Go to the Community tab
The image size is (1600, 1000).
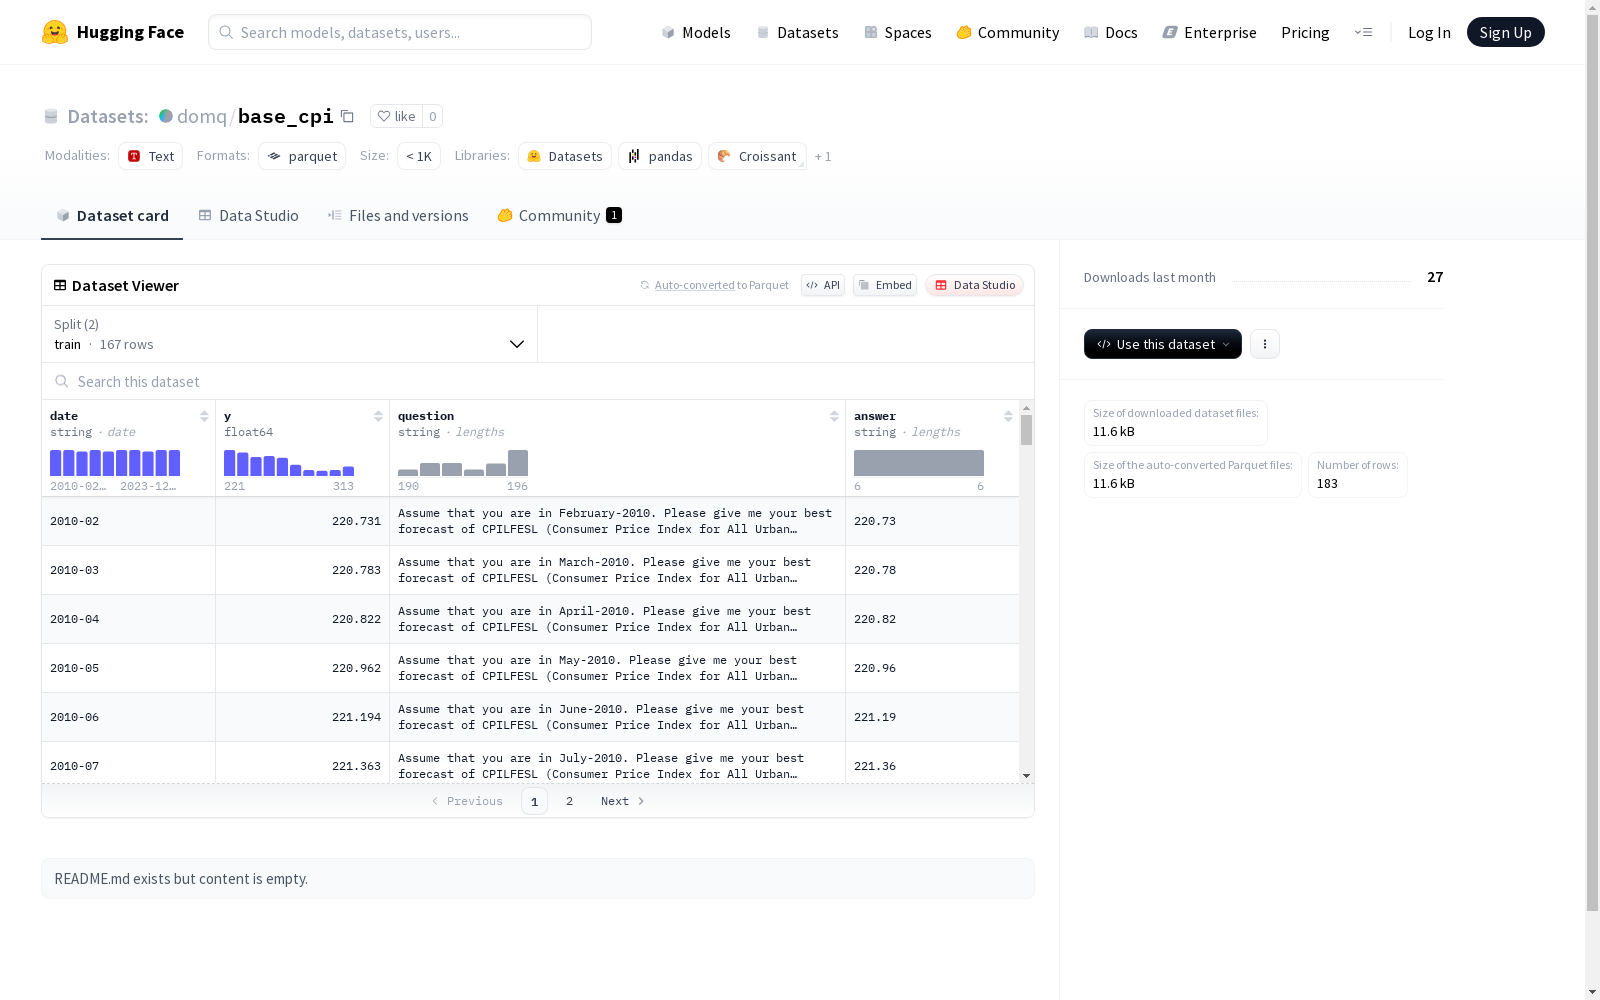pyautogui.click(x=560, y=216)
